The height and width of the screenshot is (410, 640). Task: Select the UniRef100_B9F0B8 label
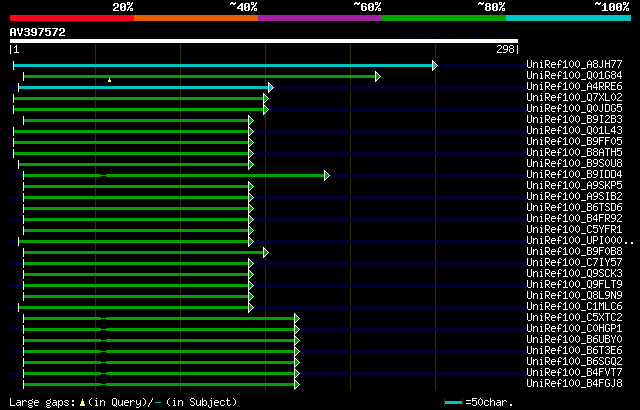point(574,252)
